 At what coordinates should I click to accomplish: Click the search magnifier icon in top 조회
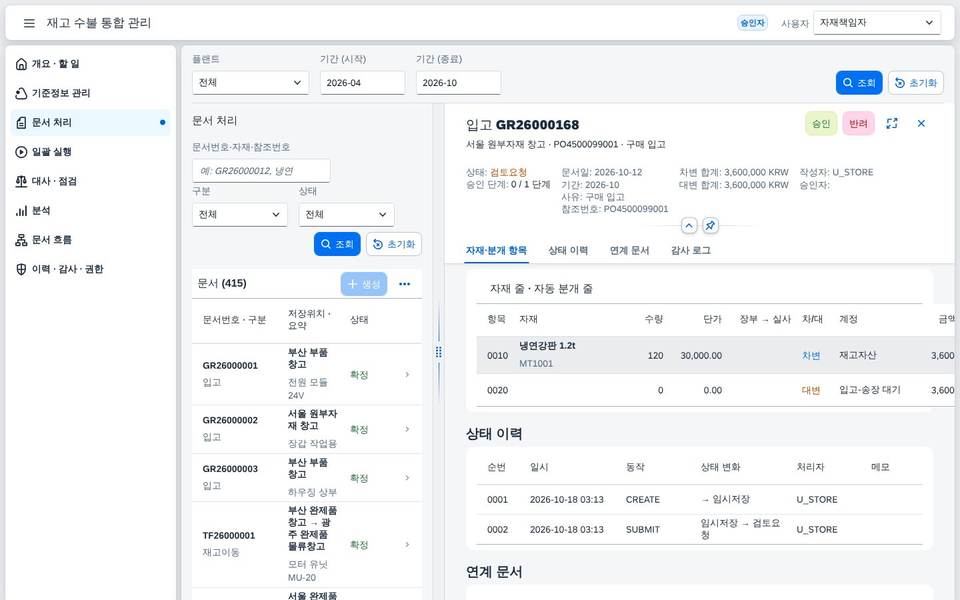pos(848,83)
